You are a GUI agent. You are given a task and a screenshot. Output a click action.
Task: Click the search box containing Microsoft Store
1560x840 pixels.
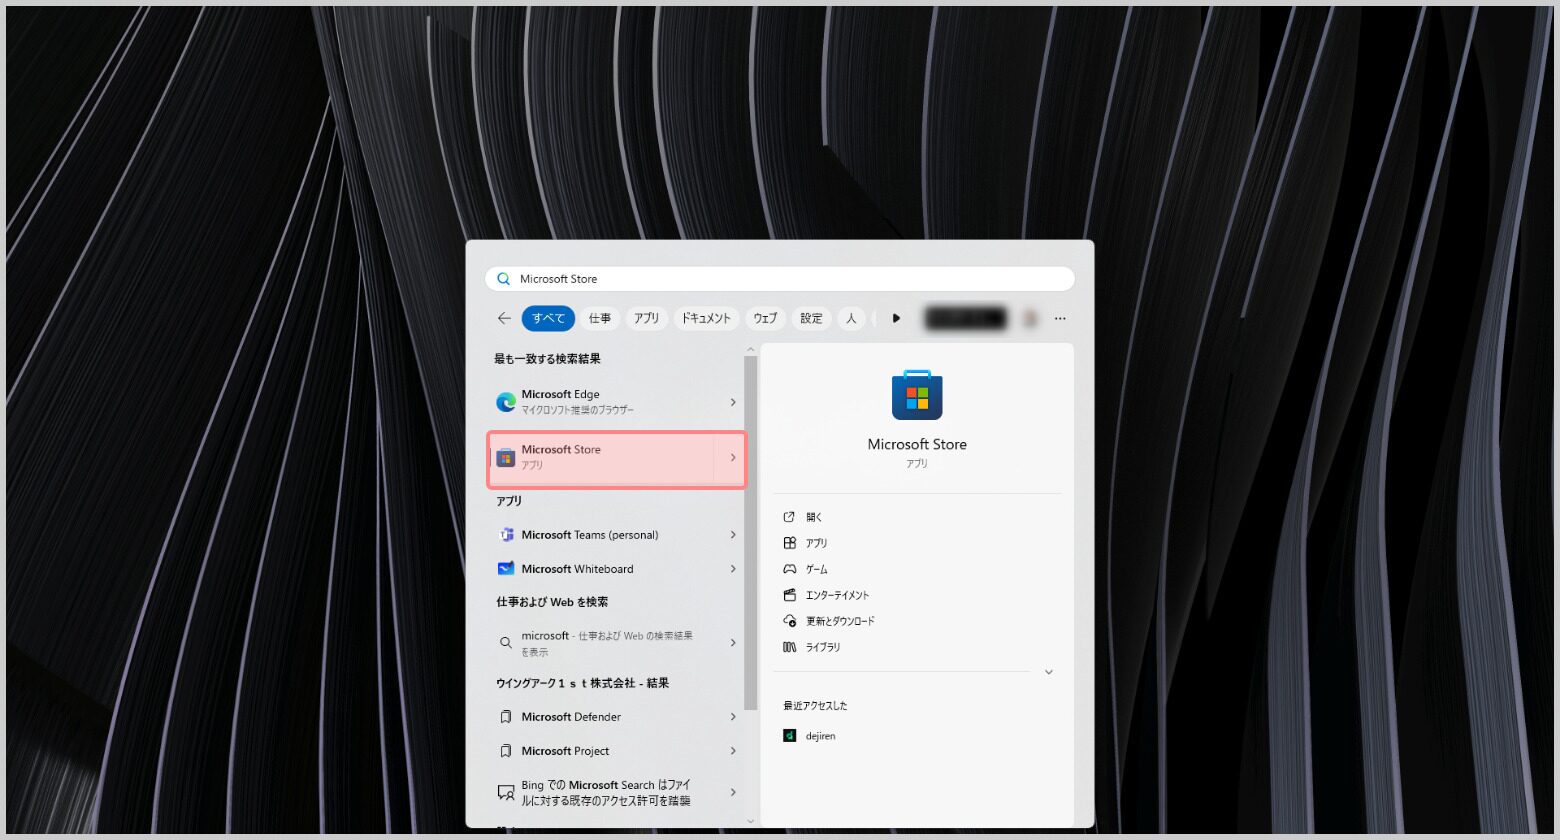tap(780, 279)
